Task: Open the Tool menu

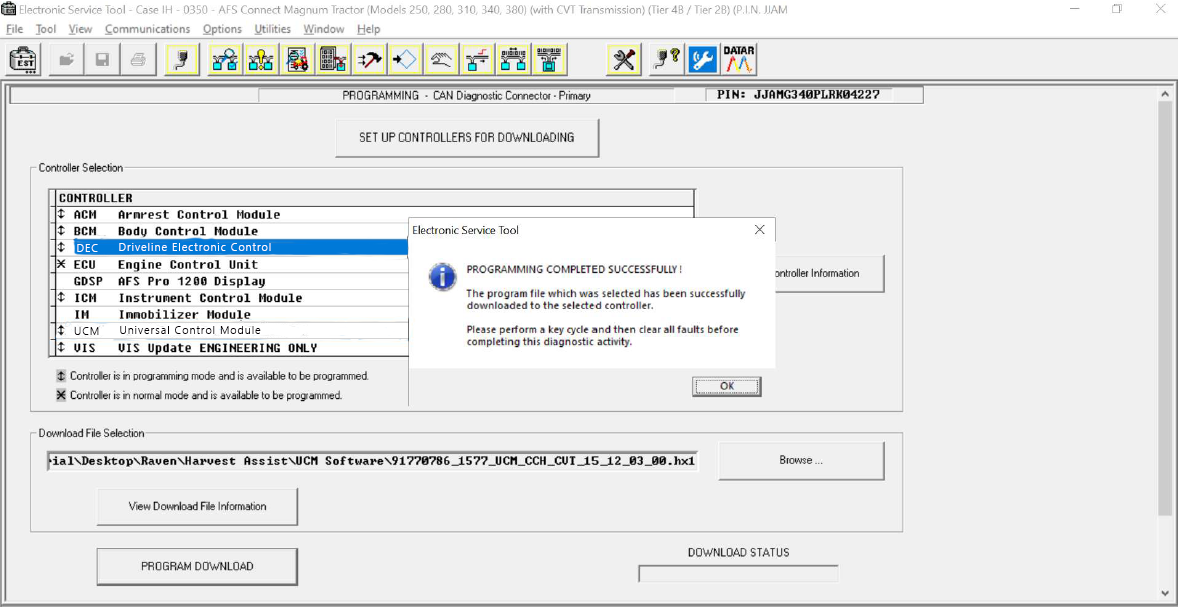Action: pos(46,29)
